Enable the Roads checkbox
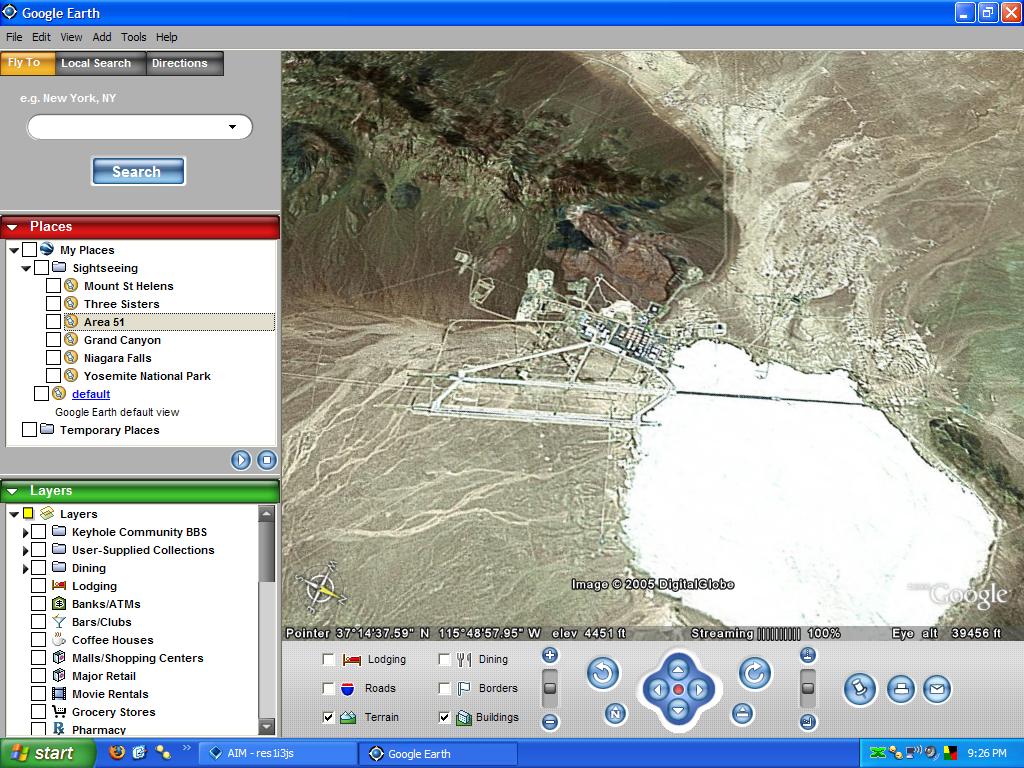Image resolution: width=1024 pixels, height=768 pixels. tap(328, 688)
